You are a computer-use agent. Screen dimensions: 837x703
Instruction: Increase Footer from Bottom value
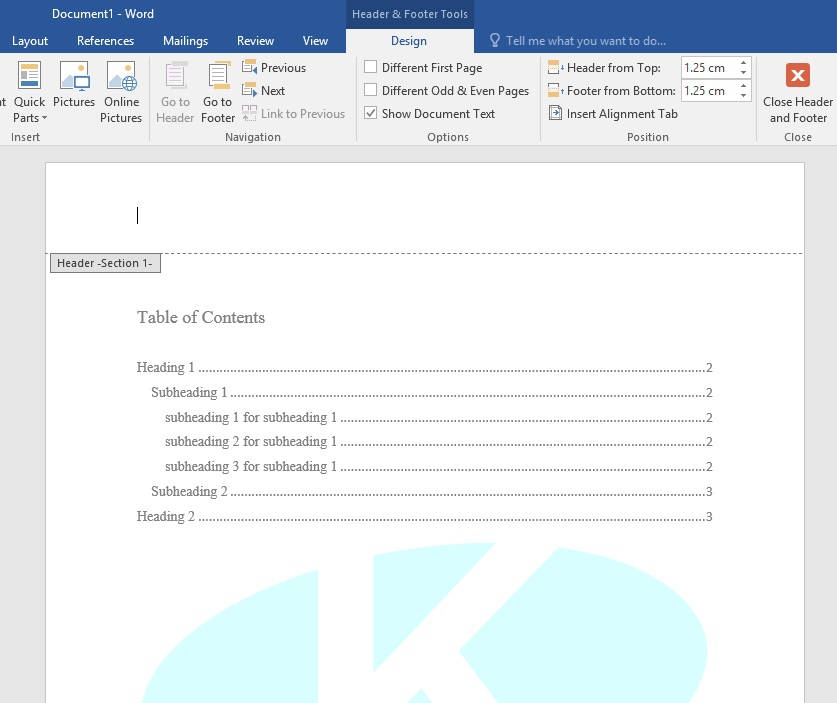click(743, 86)
